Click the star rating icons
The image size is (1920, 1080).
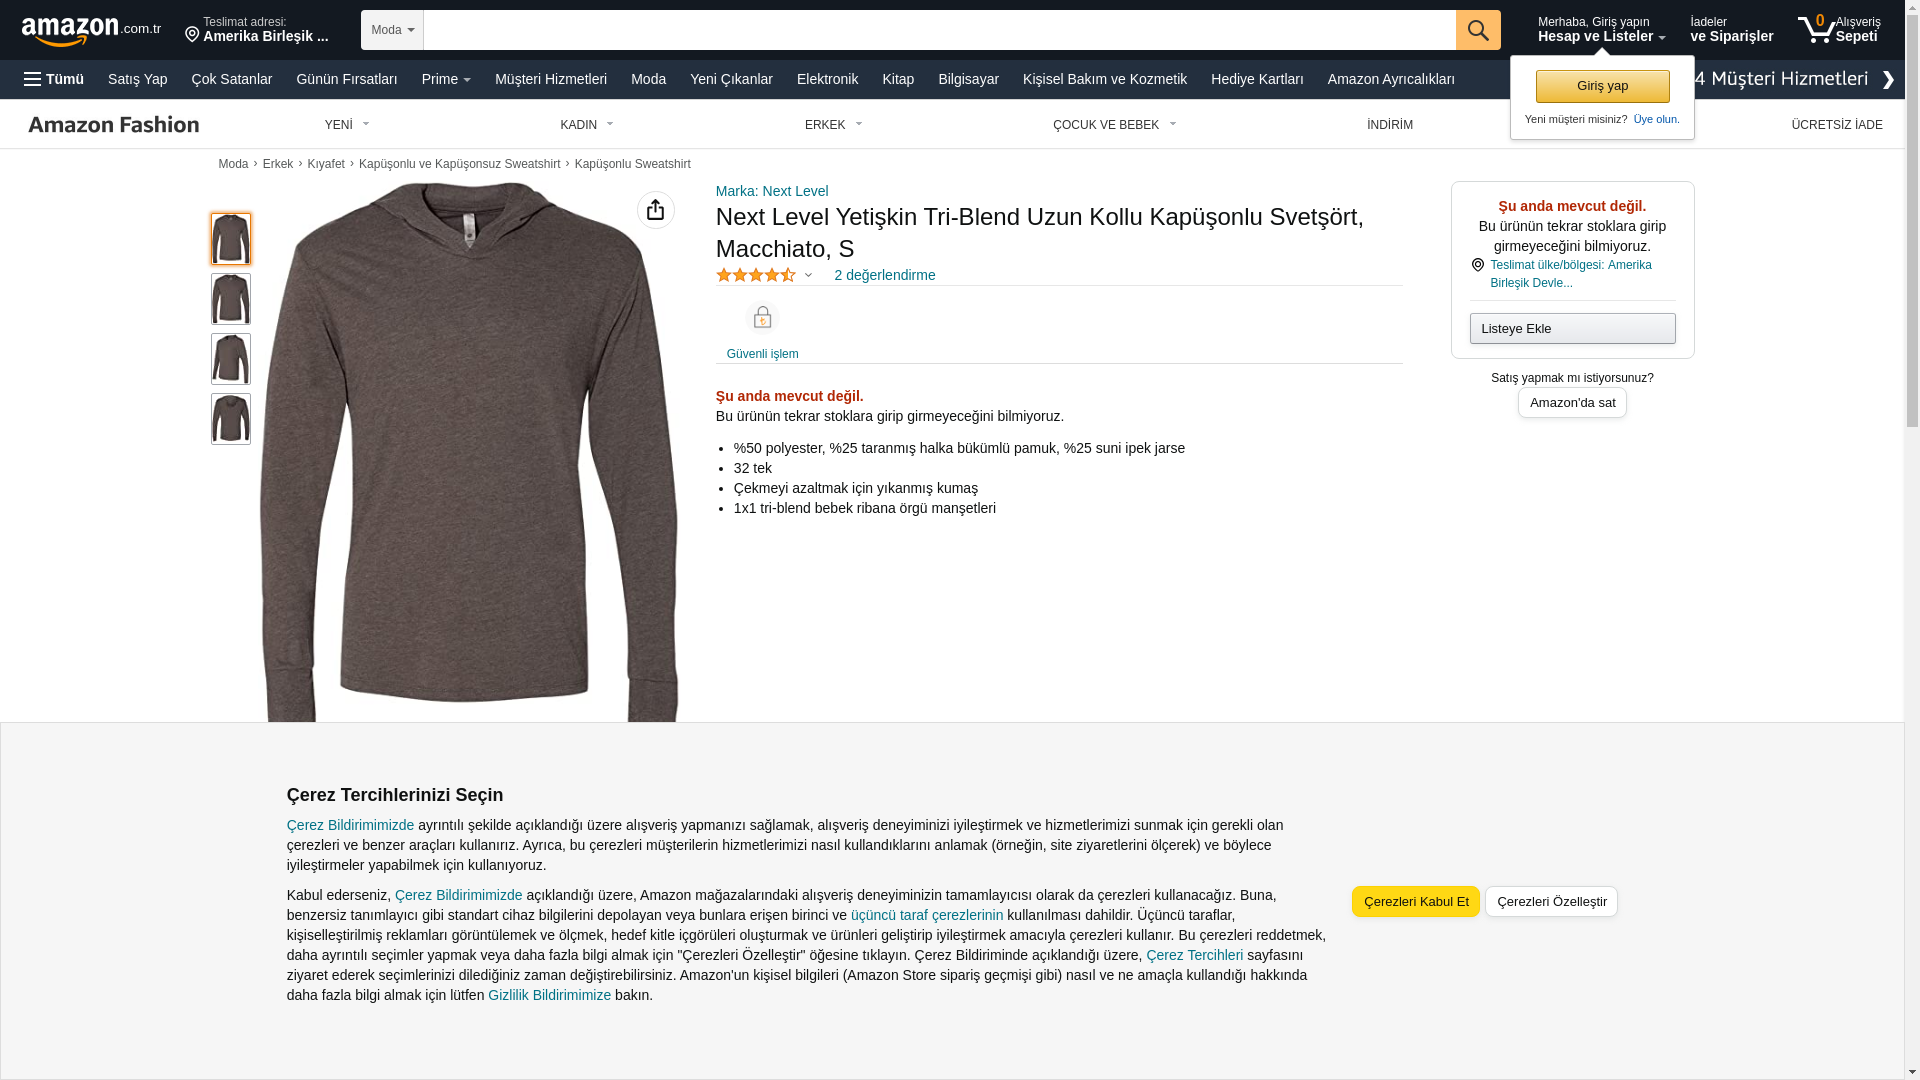[x=756, y=275]
